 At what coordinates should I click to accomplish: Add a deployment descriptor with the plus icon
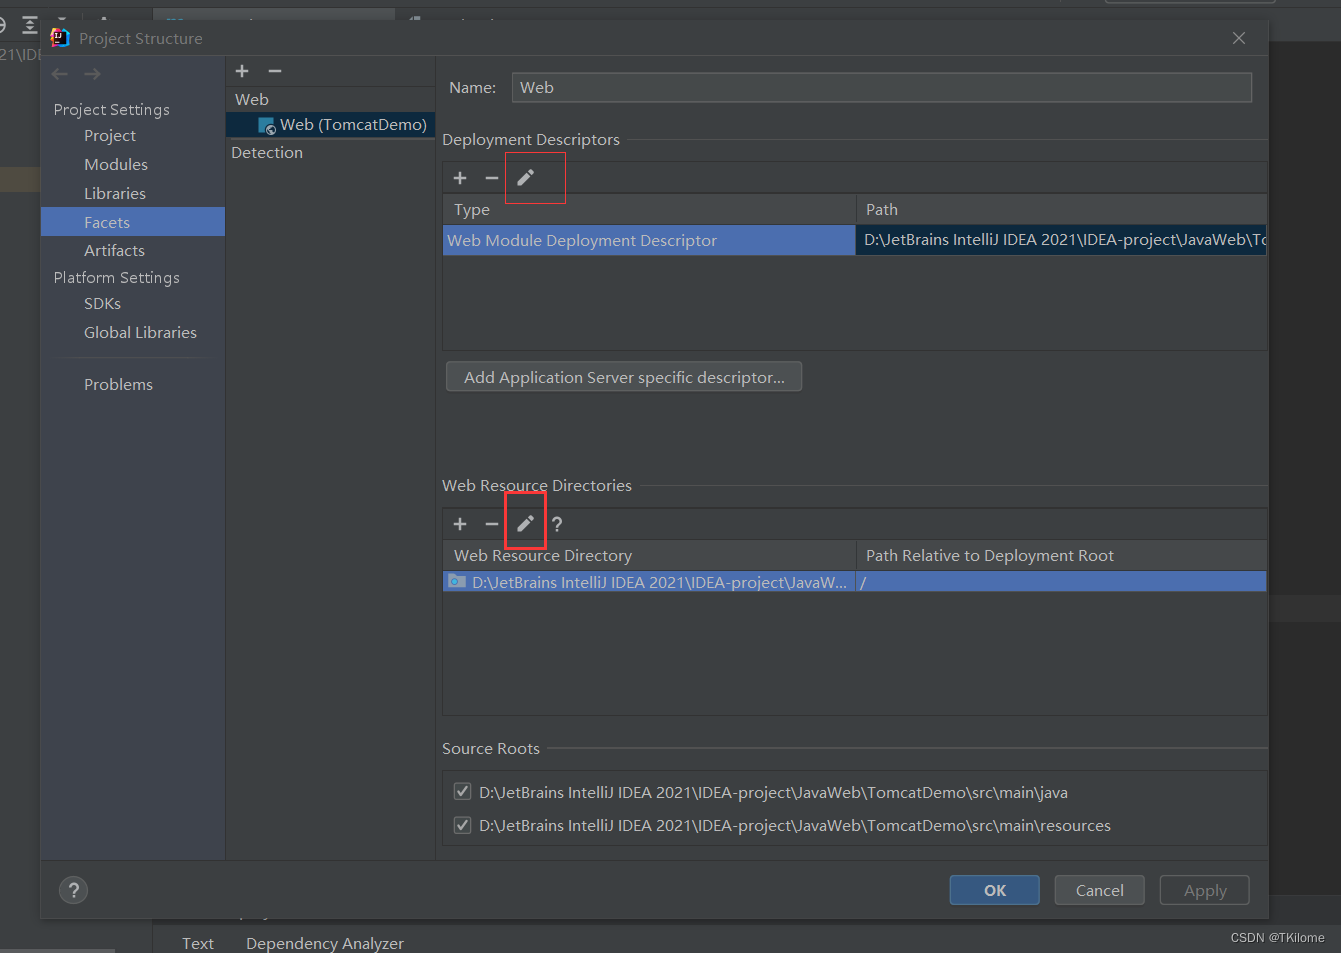[460, 178]
